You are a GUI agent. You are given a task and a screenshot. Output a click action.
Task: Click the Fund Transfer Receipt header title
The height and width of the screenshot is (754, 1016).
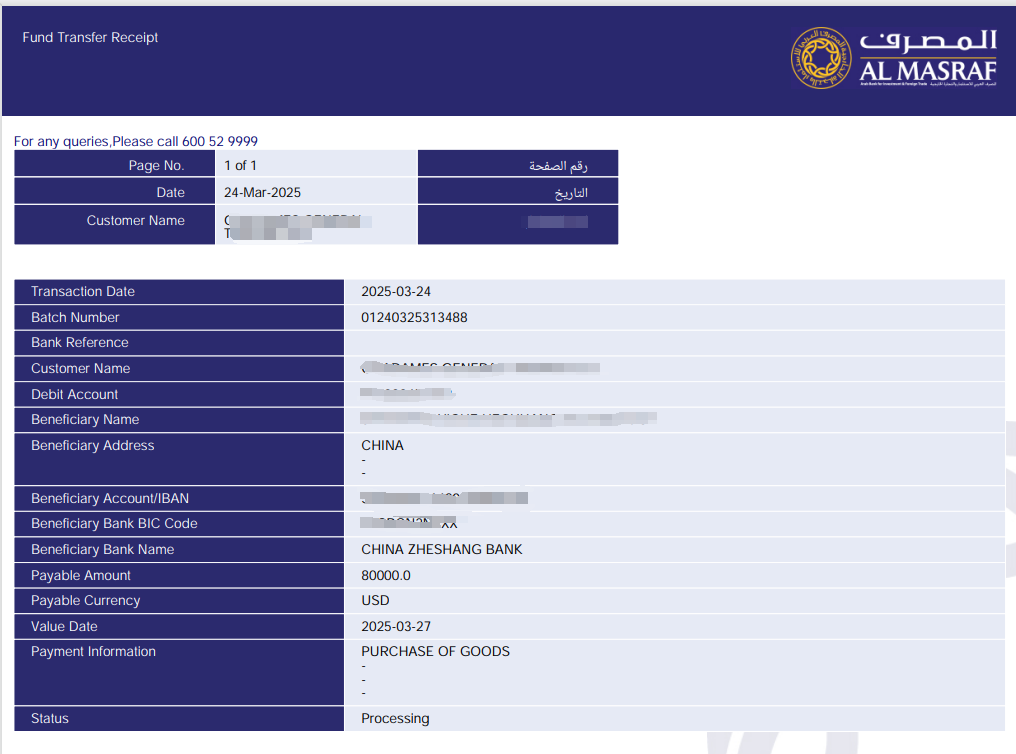[91, 38]
